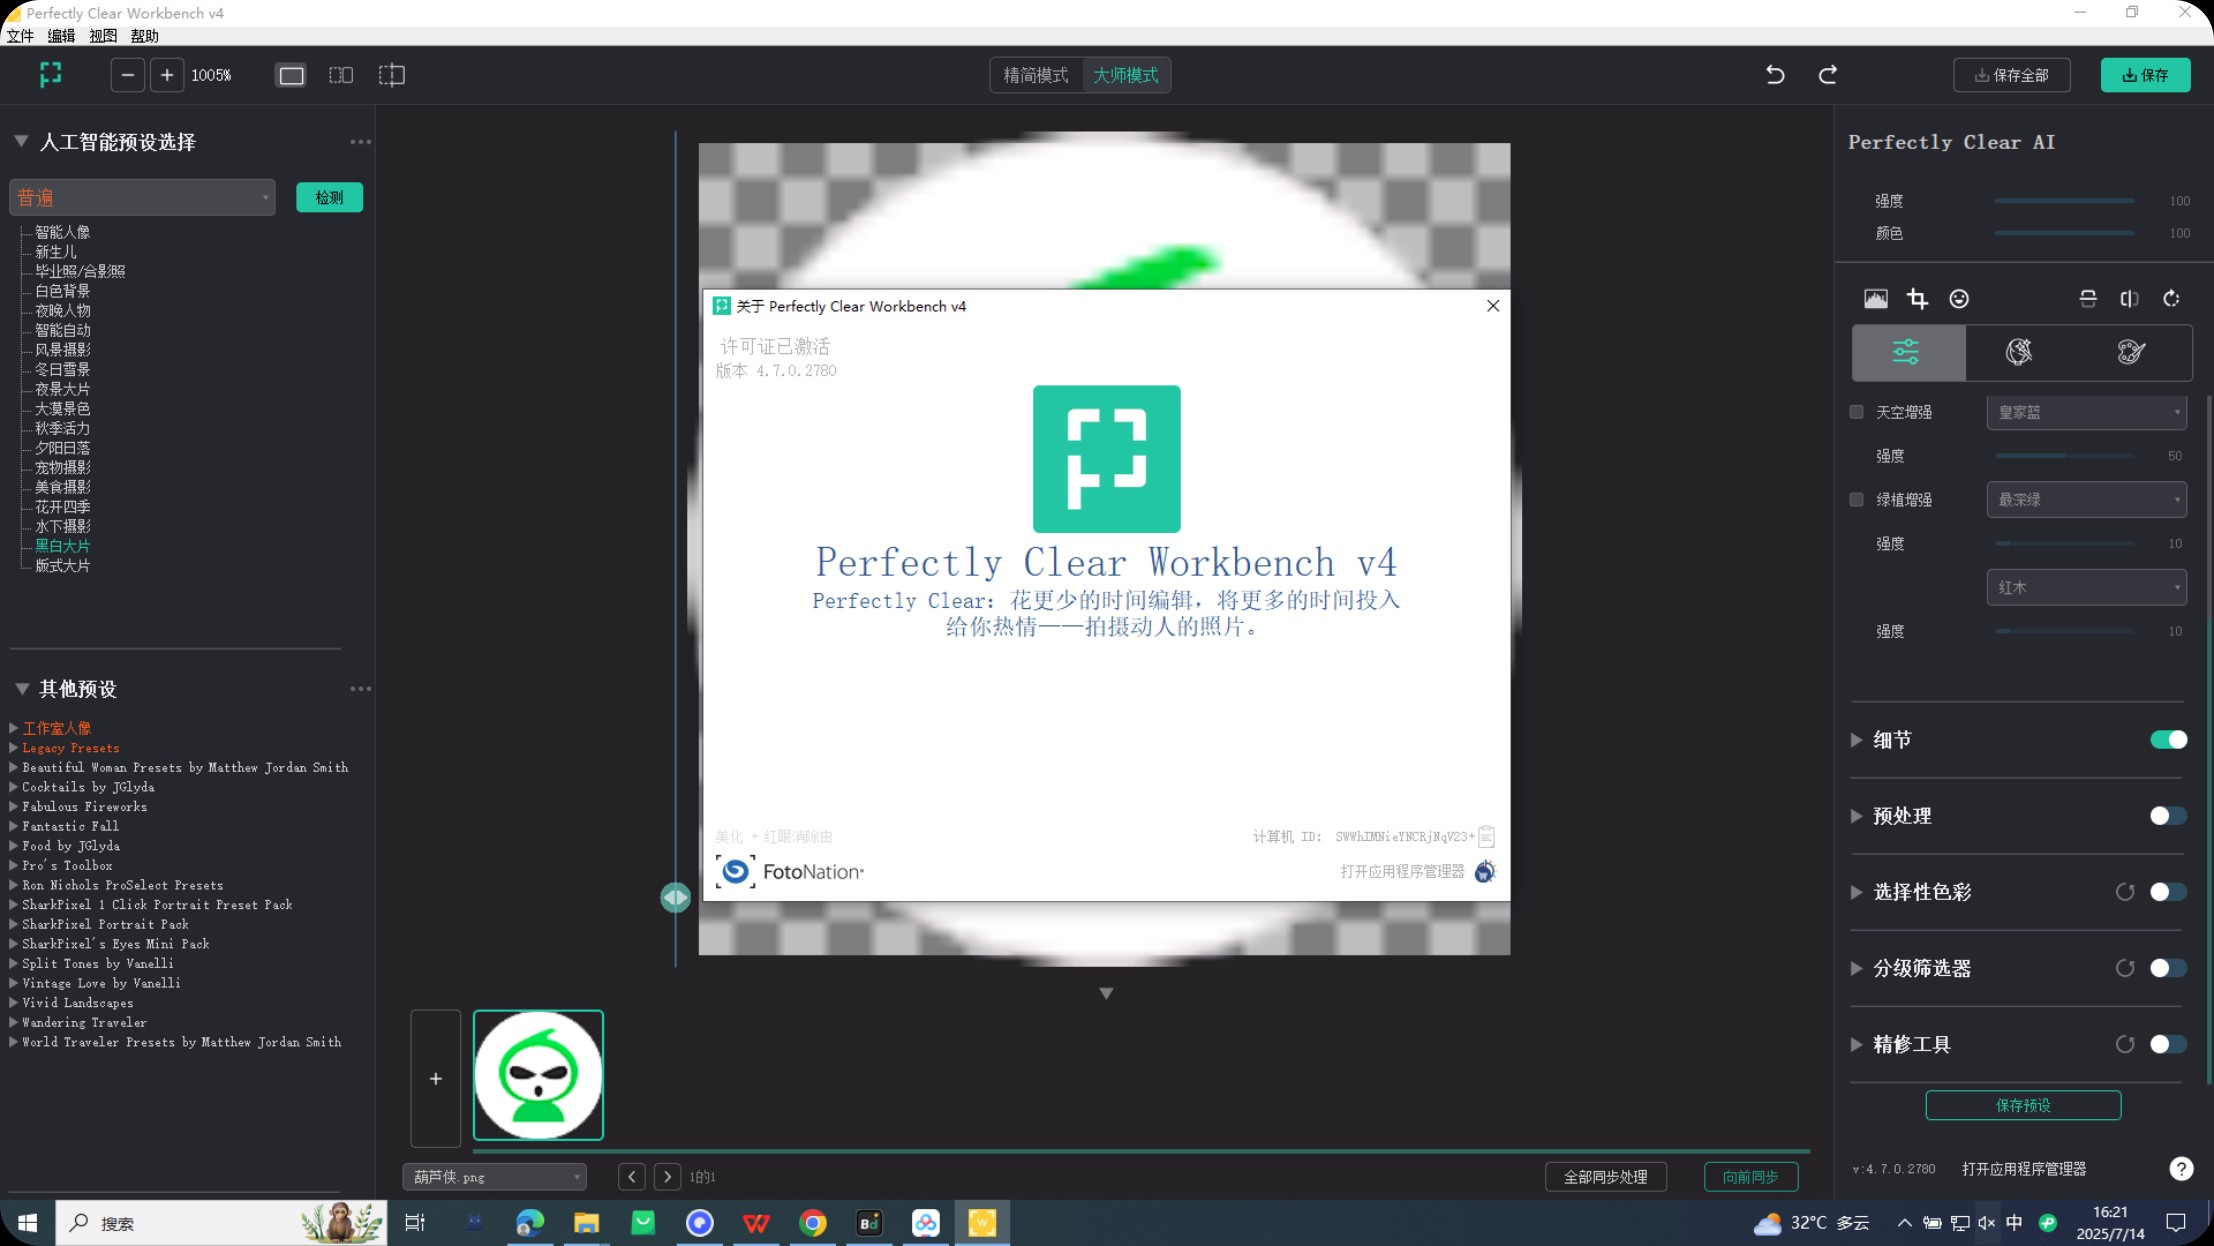Open the 皇家蓝 sky color dropdown
Image resolution: width=2214 pixels, height=1246 pixels.
point(2086,412)
